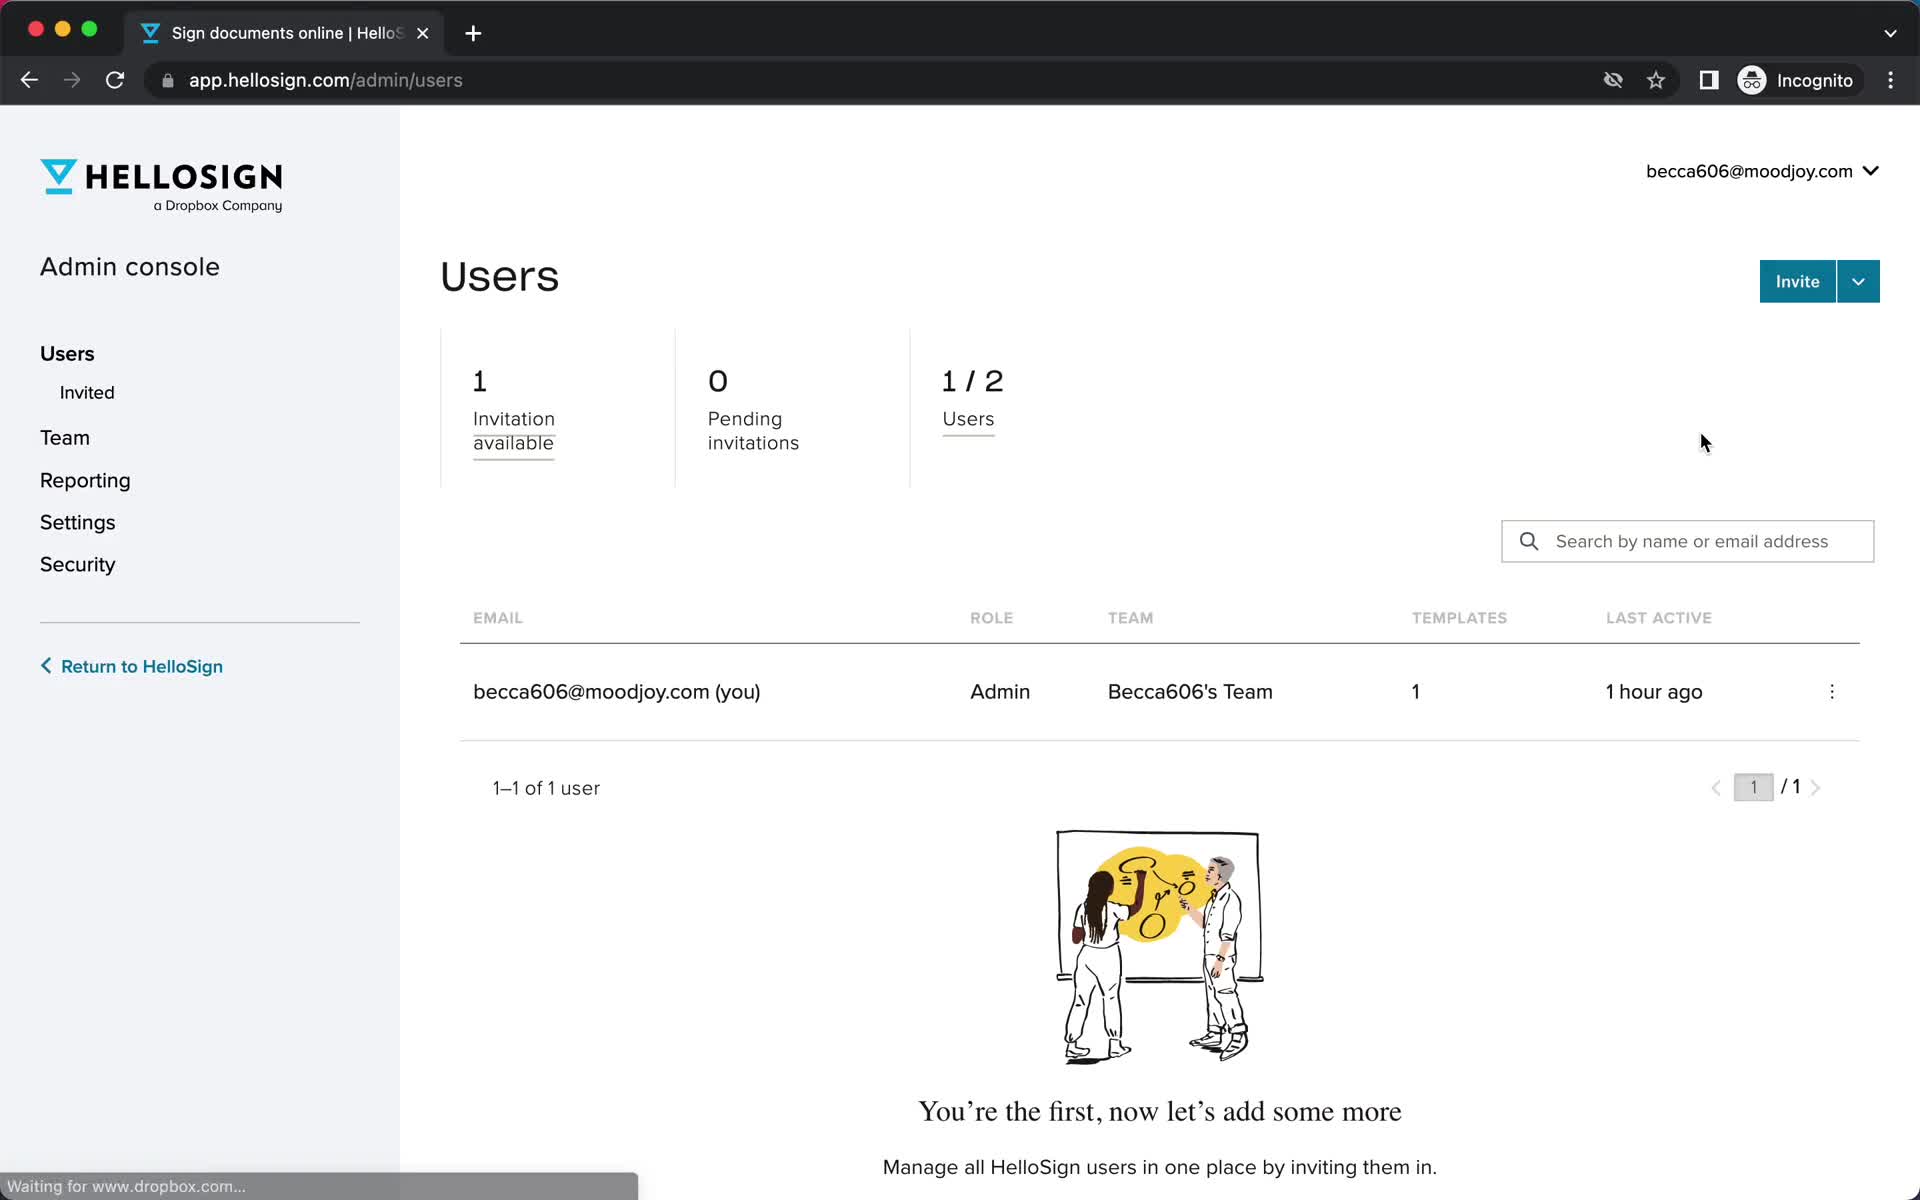Click Return to HelloSign link

(x=141, y=666)
